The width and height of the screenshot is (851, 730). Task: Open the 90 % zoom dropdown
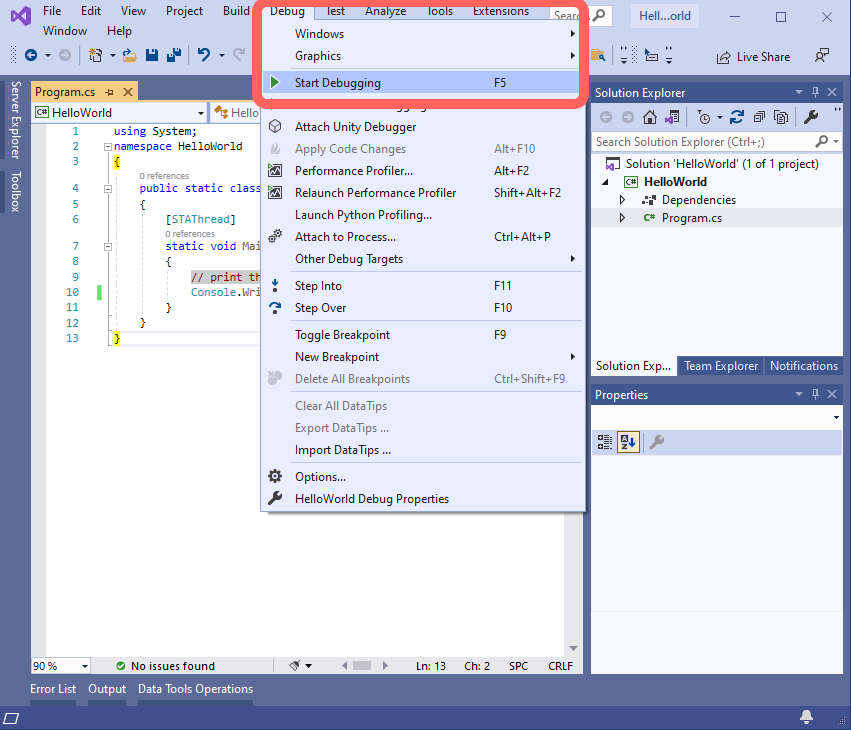85,666
